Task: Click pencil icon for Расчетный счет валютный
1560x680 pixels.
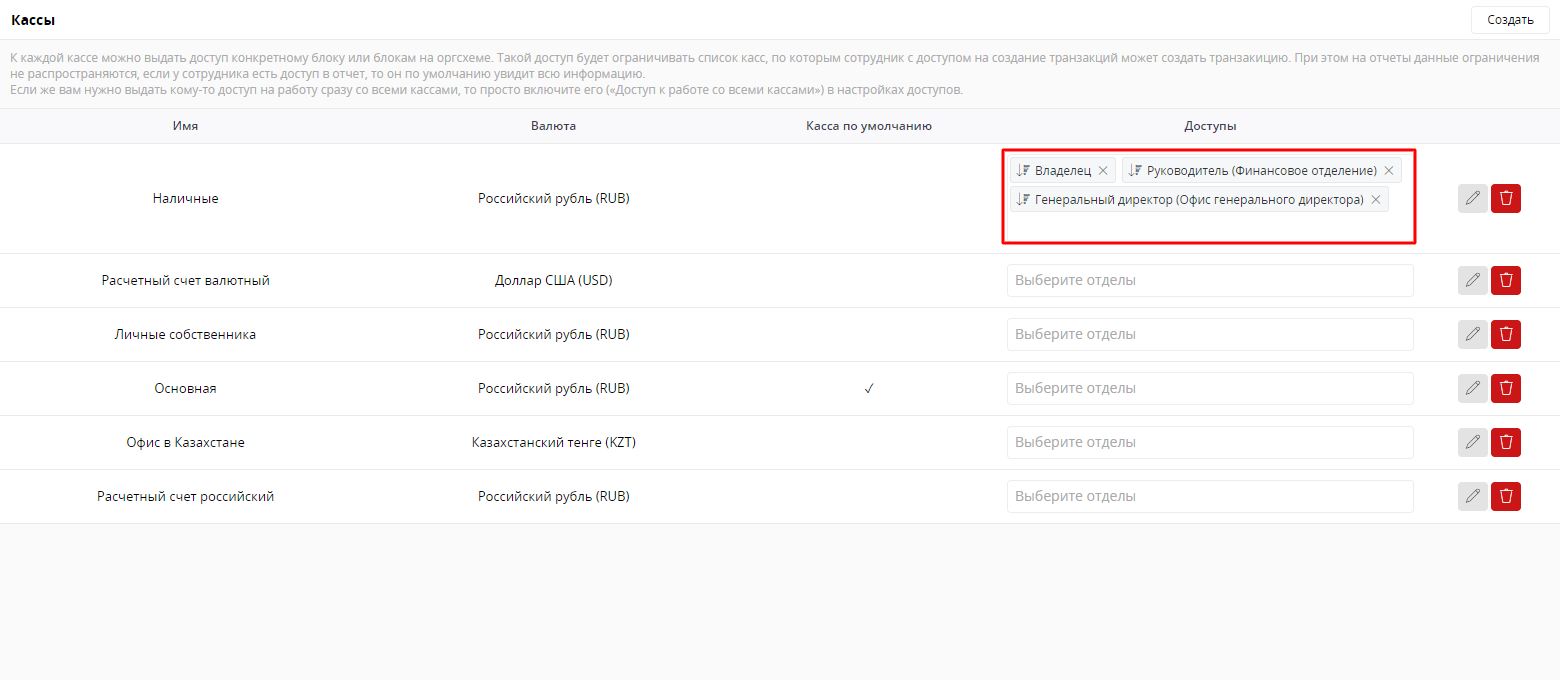Action: [1472, 281]
